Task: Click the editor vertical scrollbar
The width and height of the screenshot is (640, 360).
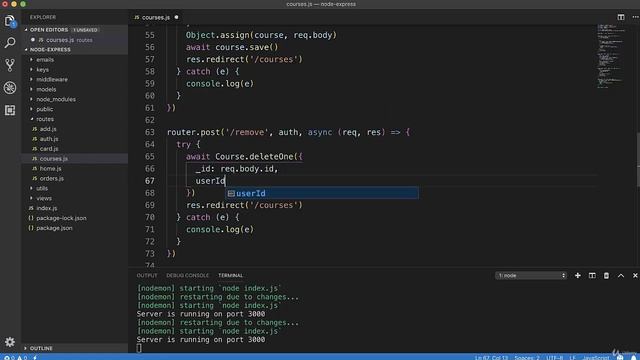Action: [x=638, y=159]
